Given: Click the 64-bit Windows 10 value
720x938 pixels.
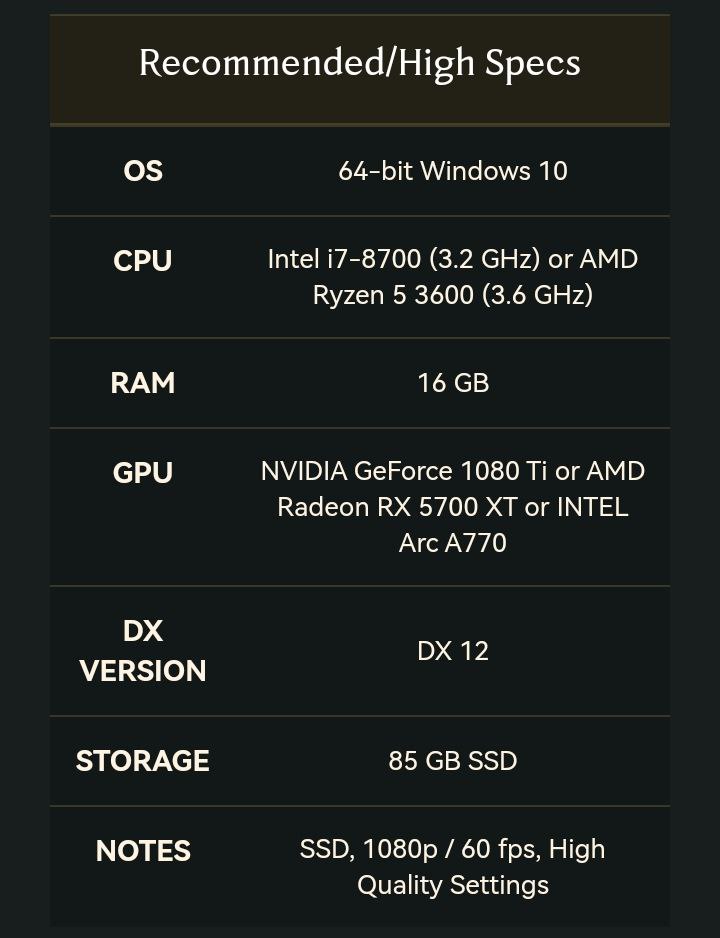Looking at the screenshot, I should click(x=453, y=171).
